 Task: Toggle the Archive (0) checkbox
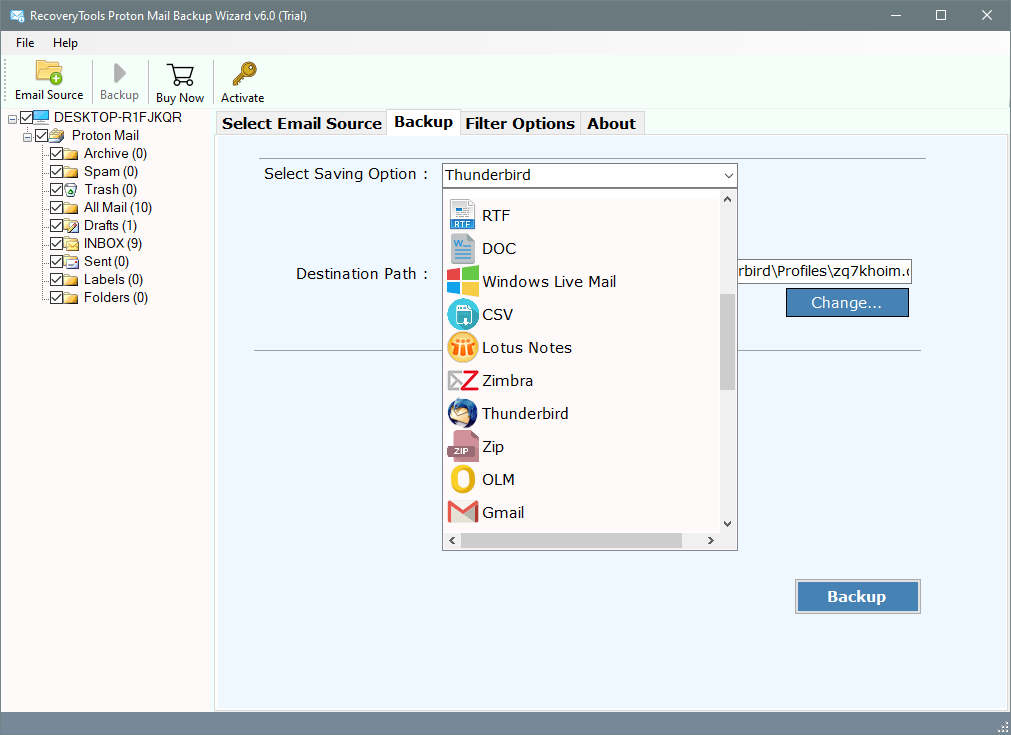tap(57, 153)
